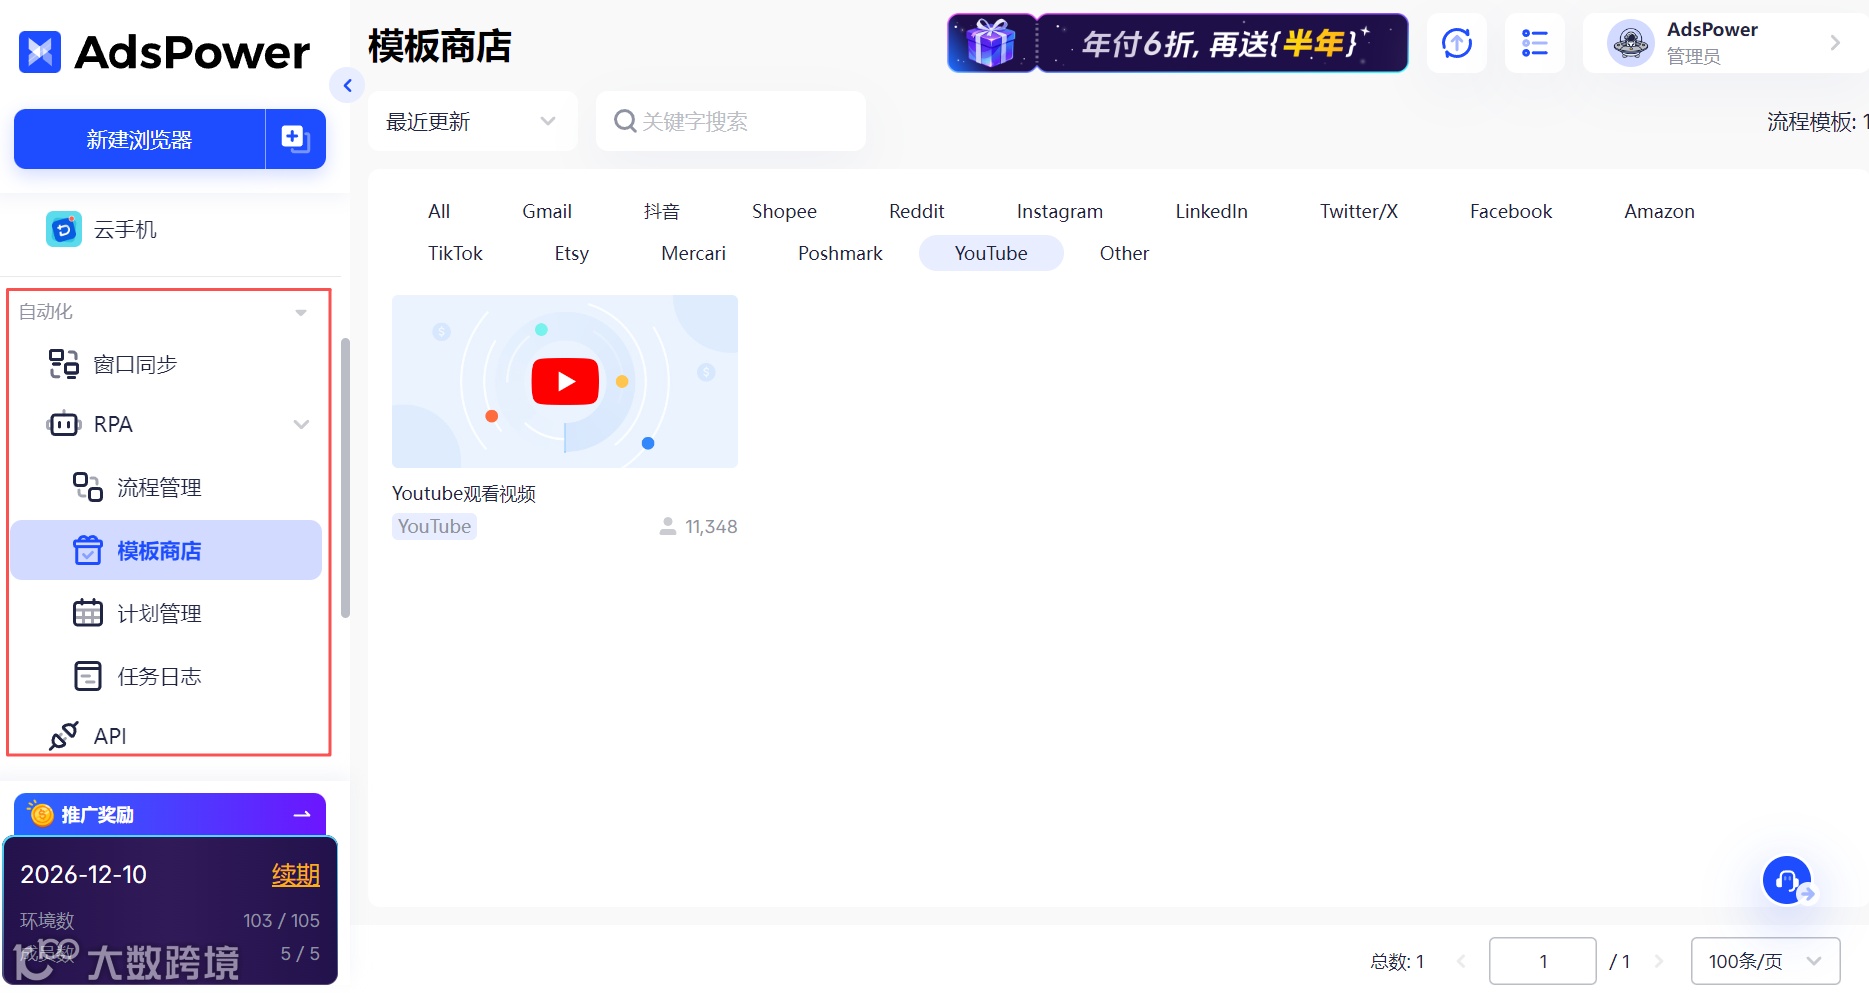The height and width of the screenshot is (993, 1869).
Task: Collapse the RPA submenu chevron
Action: click(x=301, y=424)
